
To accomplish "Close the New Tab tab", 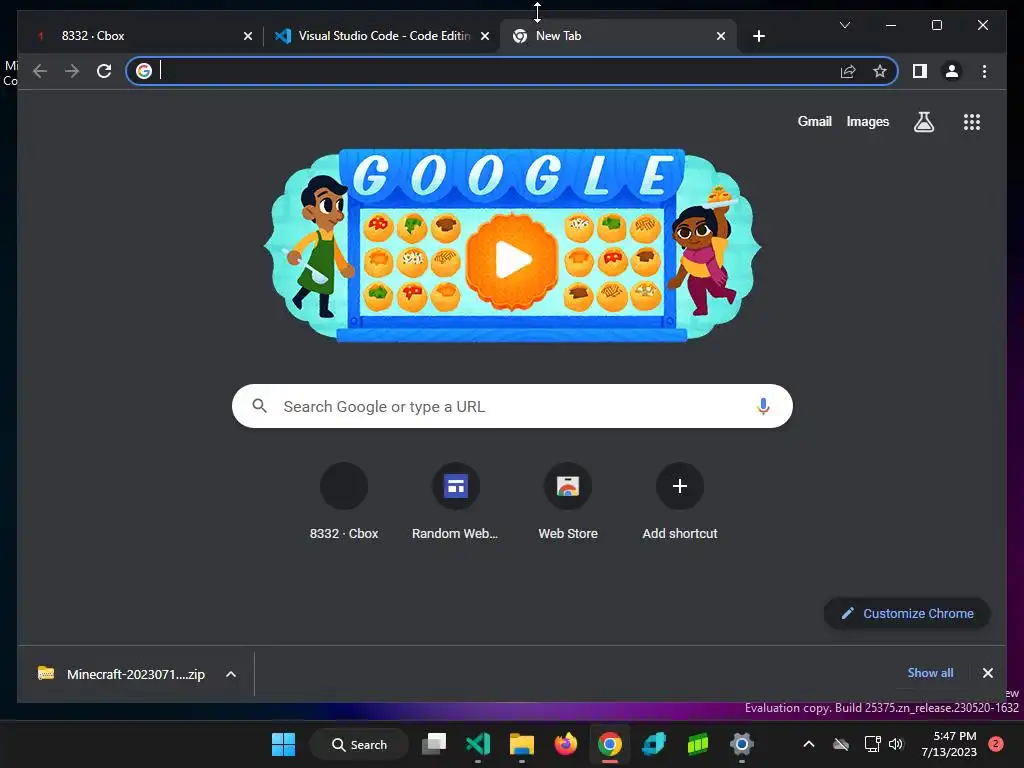I will click(721, 36).
